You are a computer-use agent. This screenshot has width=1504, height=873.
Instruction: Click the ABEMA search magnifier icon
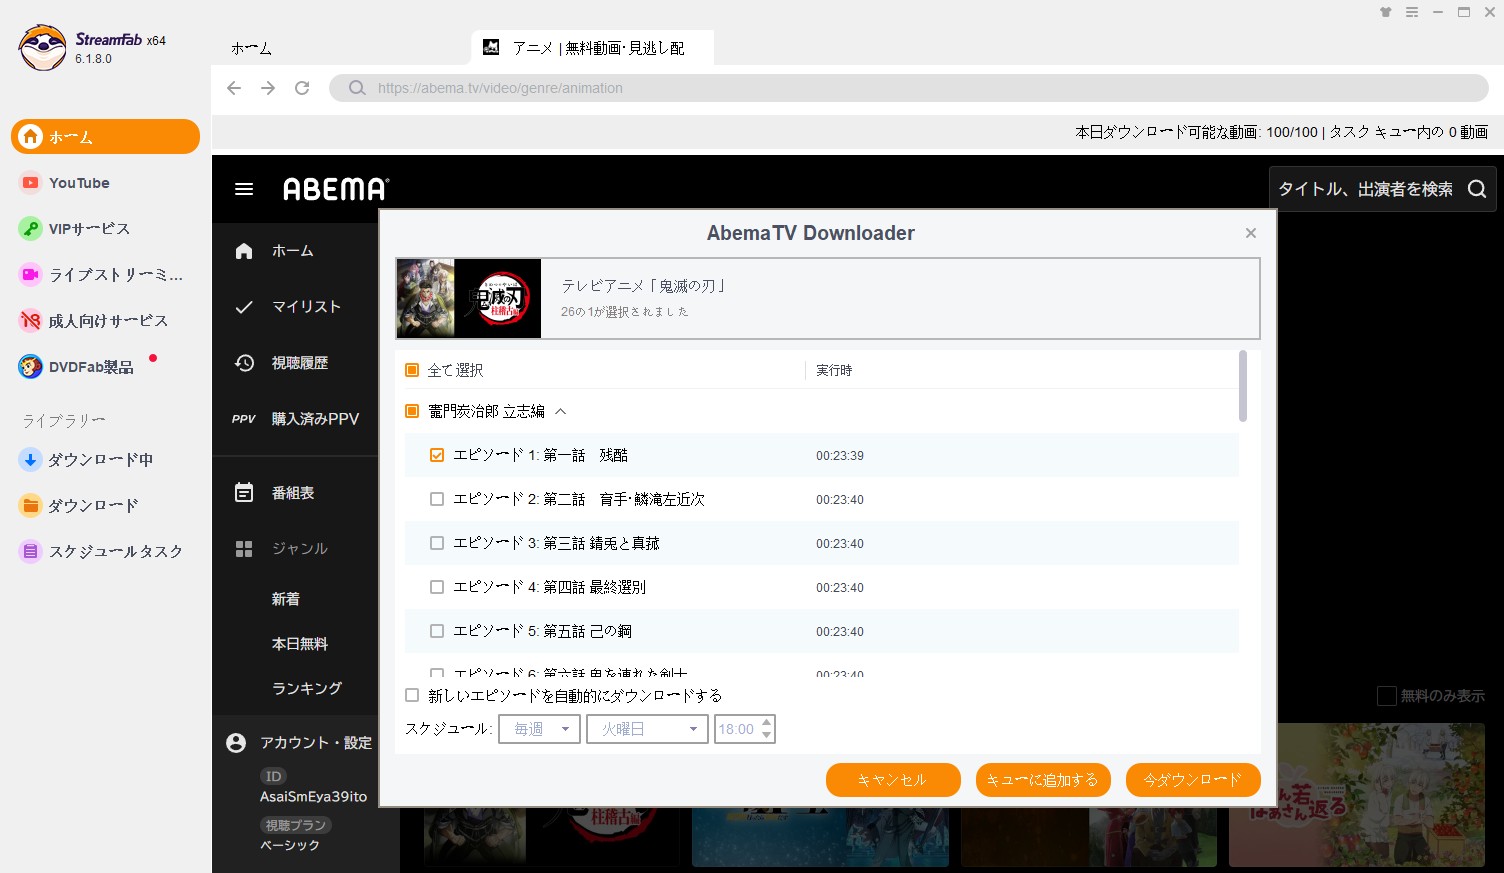[1477, 189]
